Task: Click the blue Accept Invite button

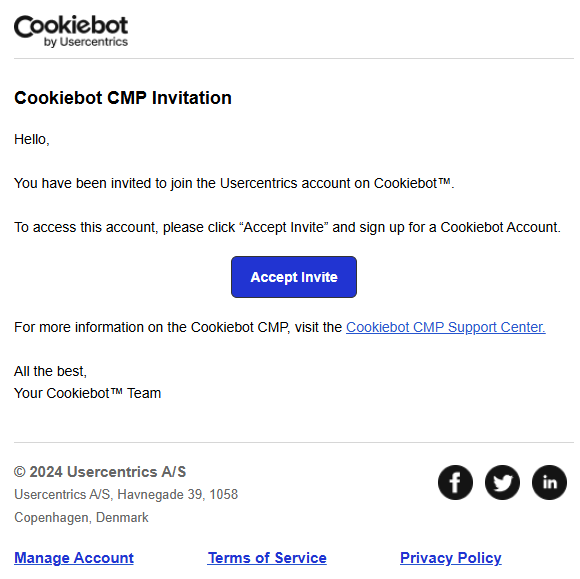Action: (294, 277)
